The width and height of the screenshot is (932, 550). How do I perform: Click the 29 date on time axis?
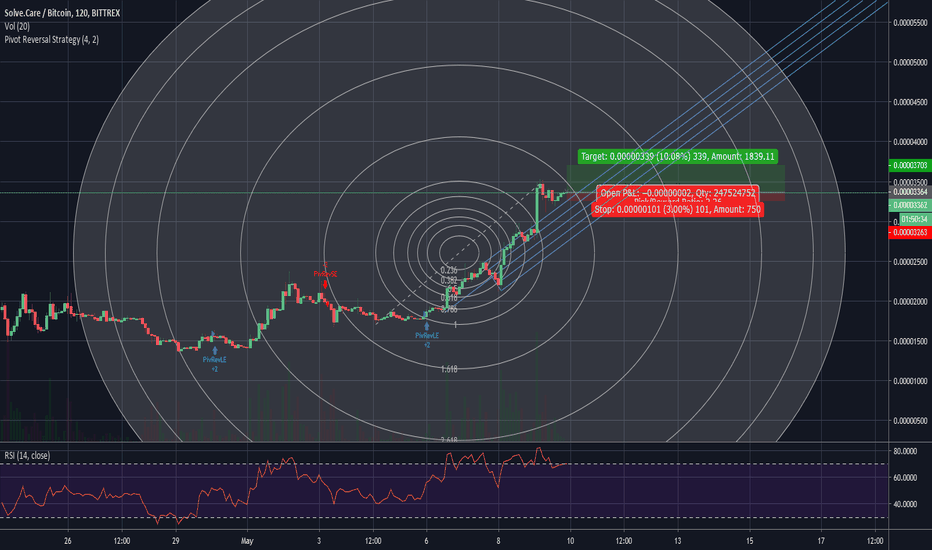(x=175, y=541)
